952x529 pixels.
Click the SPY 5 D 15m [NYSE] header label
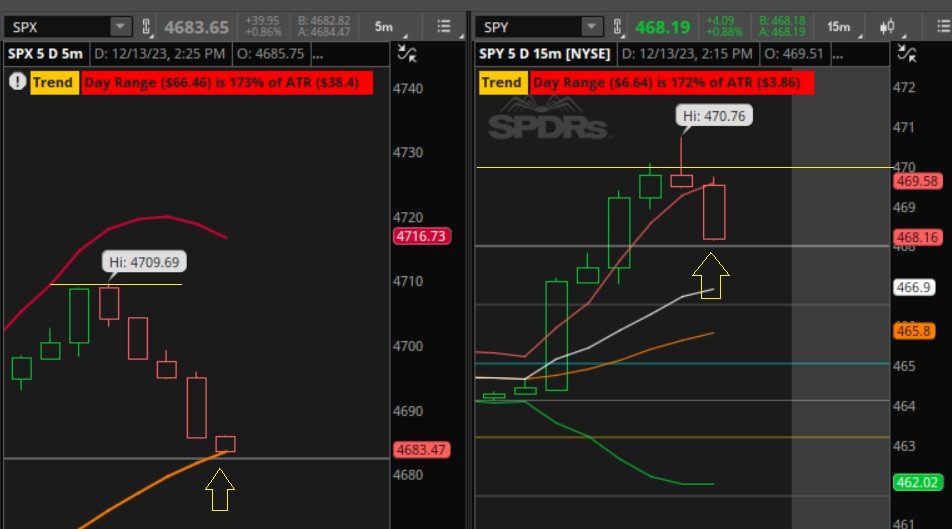coord(544,53)
